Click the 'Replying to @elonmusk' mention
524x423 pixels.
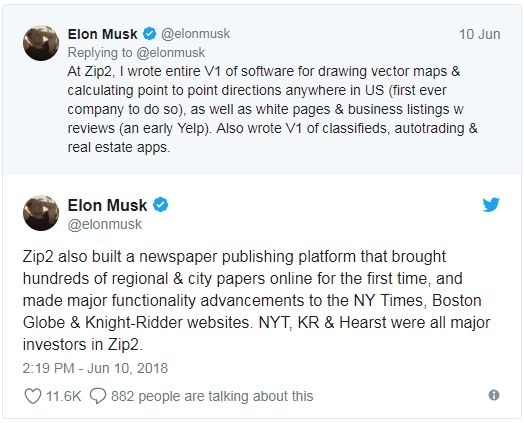[136, 52]
